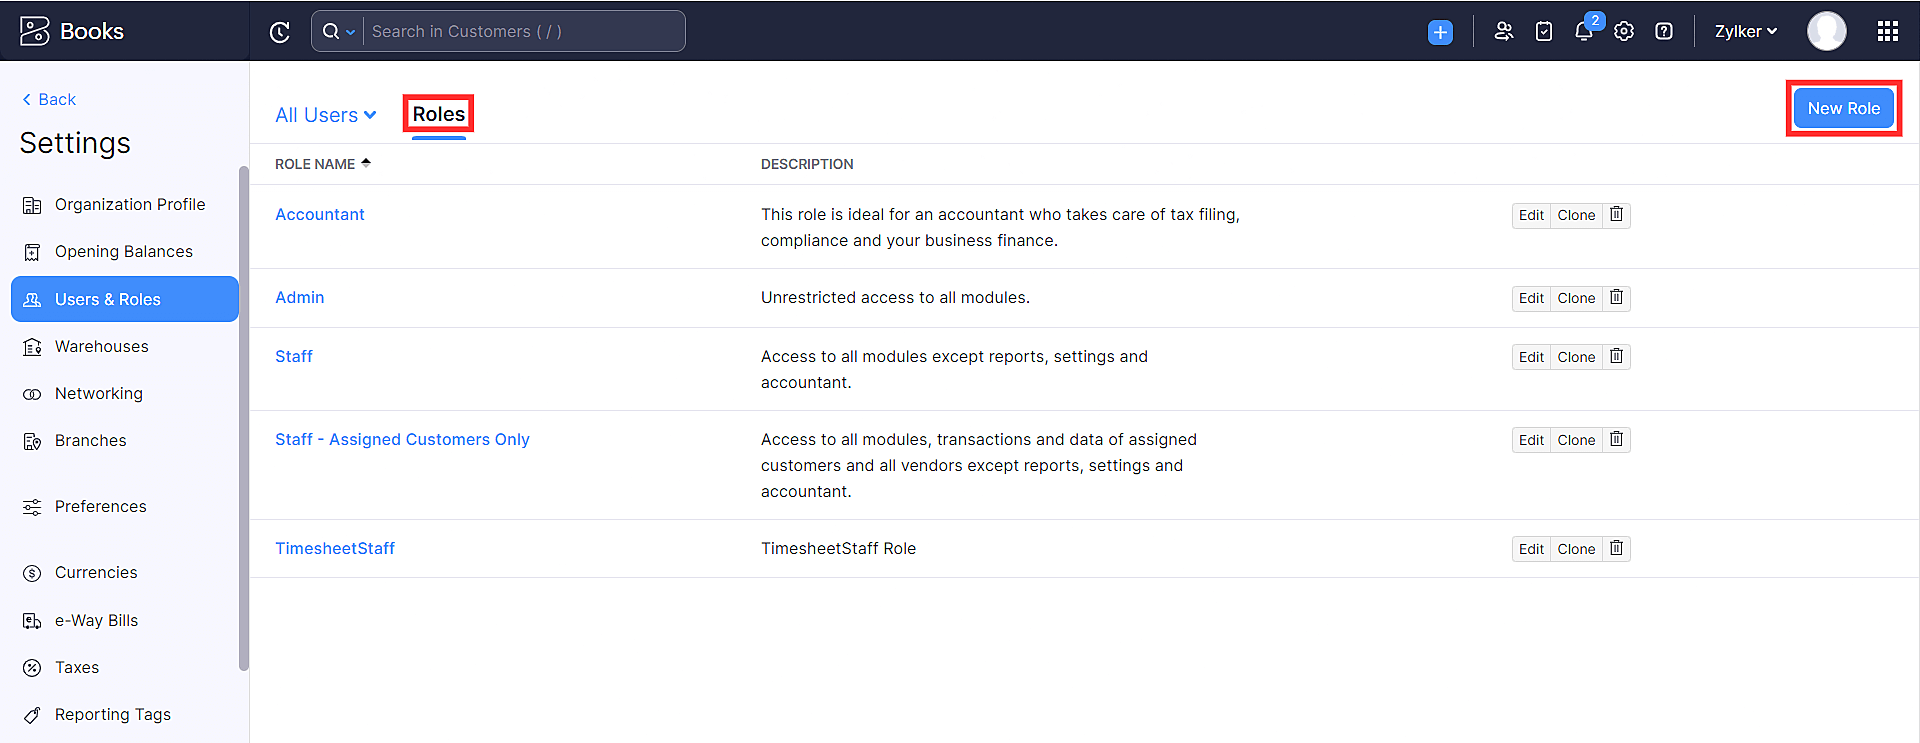
Task: Delete the Accountant role with trash icon
Action: (x=1616, y=215)
